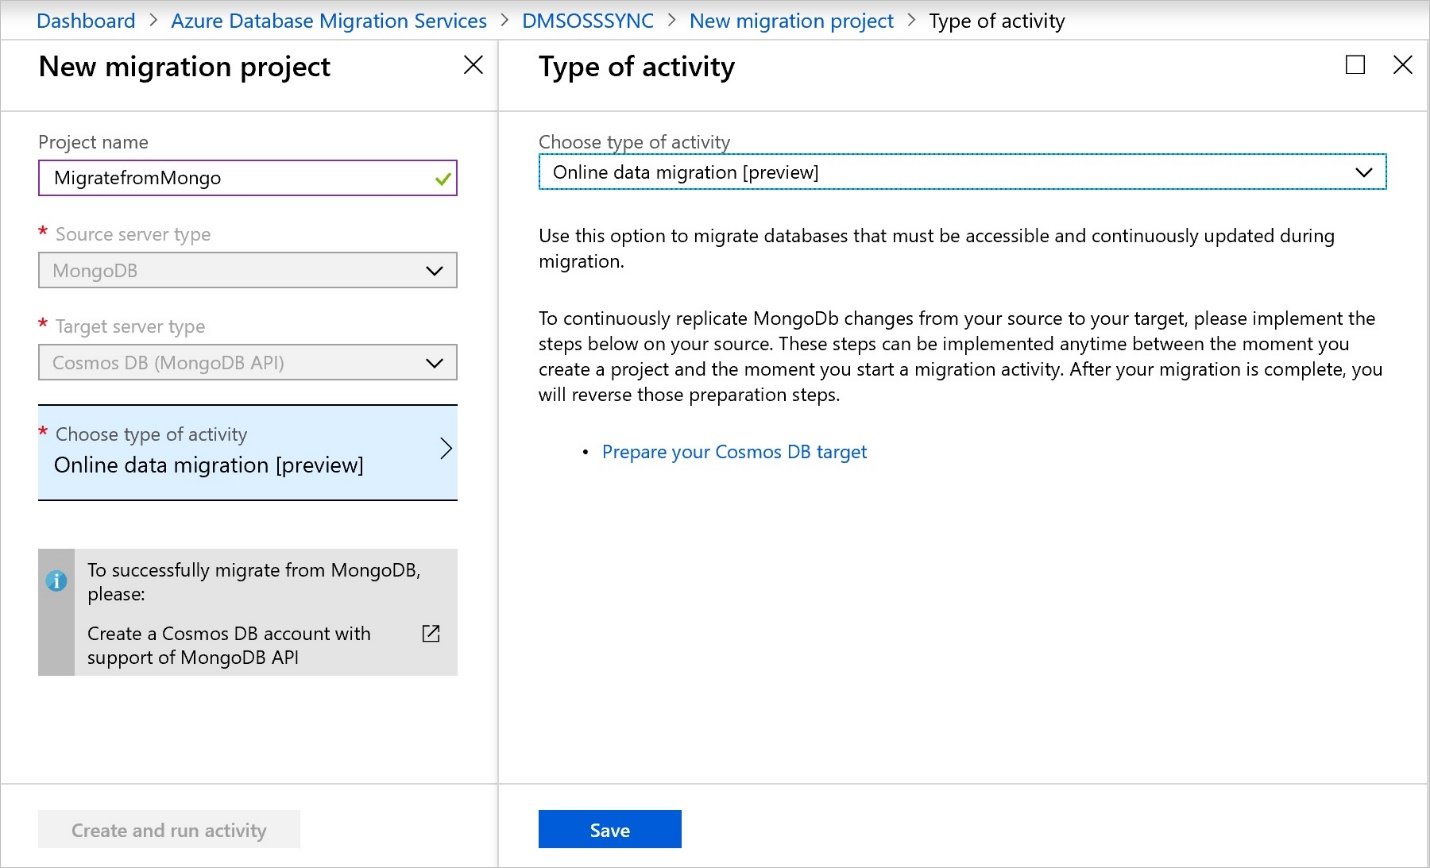Screen dimensions: 1430x868
Task: Click the chevron in Cosmos DB dropdown
Action: pos(434,363)
